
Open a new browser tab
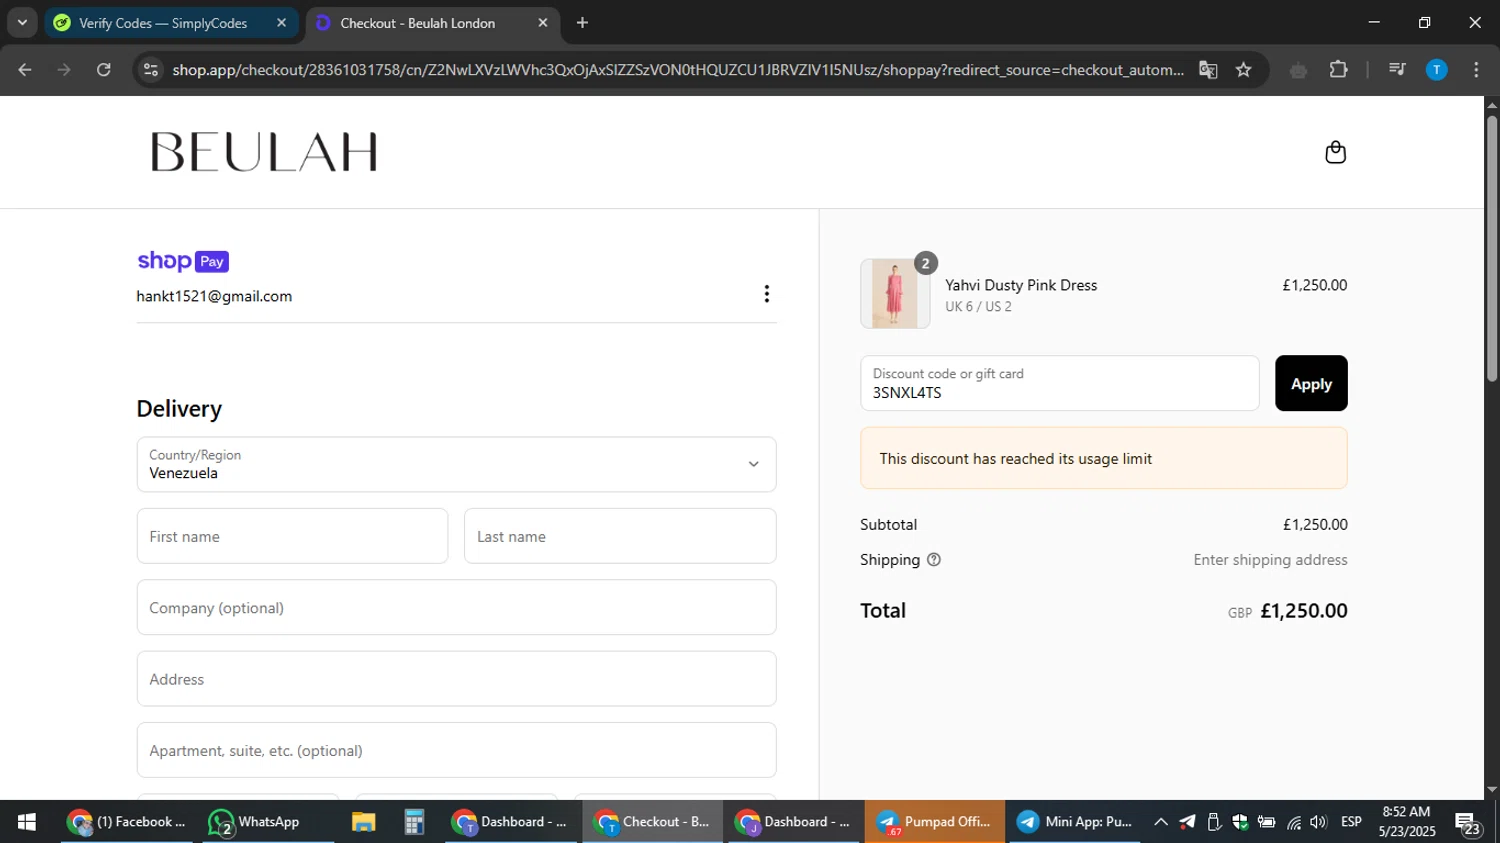point(582,23)
